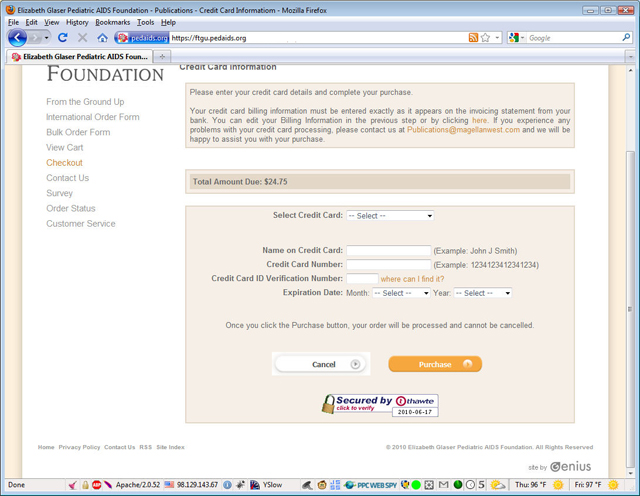Open the address bar history dropdown arrow
Viewport: 640px width, 496px height.
click(x=497, y=38)
